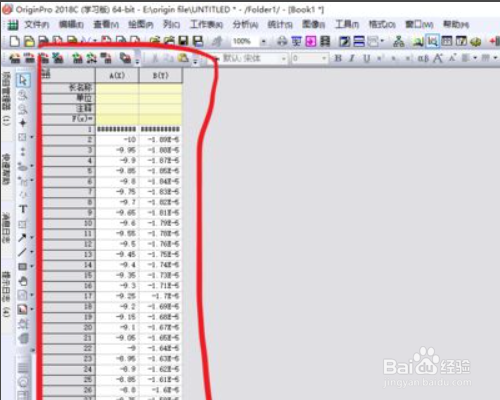Select the Zoom In magnifier tool
This screenshot has height=400, width=500.
pyautogui.click(x=23, y=95)
